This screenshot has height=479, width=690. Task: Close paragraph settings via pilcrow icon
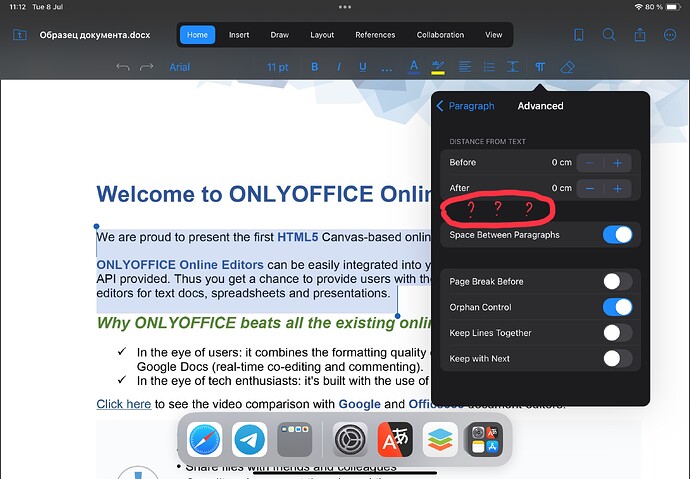pyautogui.click(x=540, y=67)
